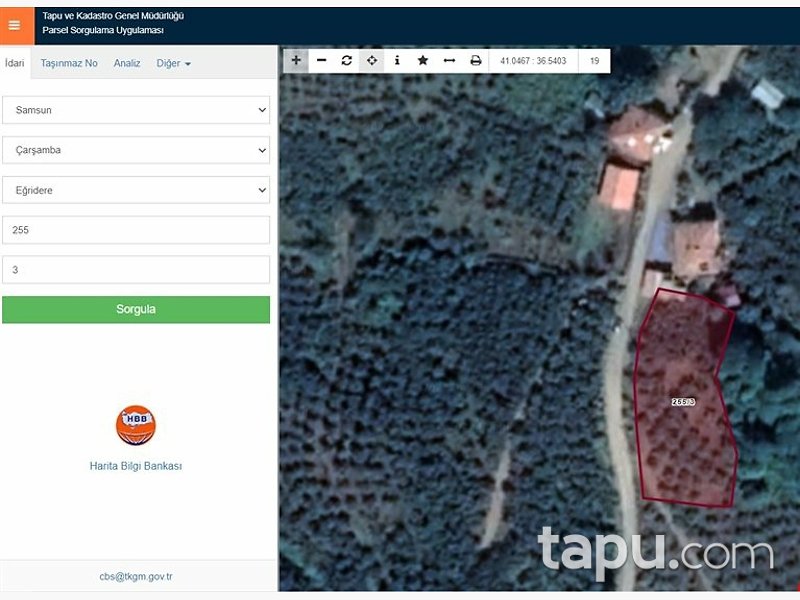Click the cbs@tkgm.gov.tr email link
This screenshot has height=600, width=800.
tap(136, 577)
